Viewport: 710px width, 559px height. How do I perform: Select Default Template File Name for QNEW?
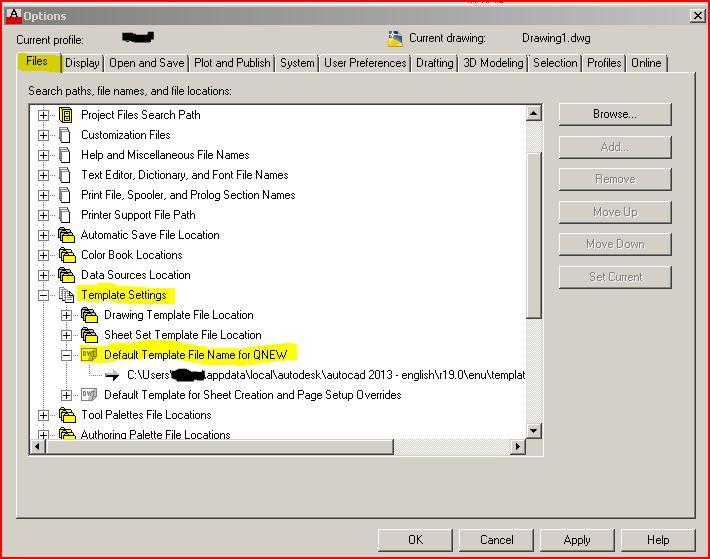[196, 355]
